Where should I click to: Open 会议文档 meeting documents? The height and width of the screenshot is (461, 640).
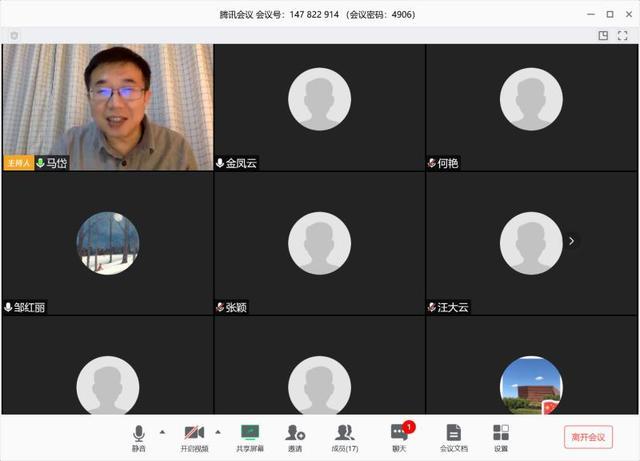point(453,435)
